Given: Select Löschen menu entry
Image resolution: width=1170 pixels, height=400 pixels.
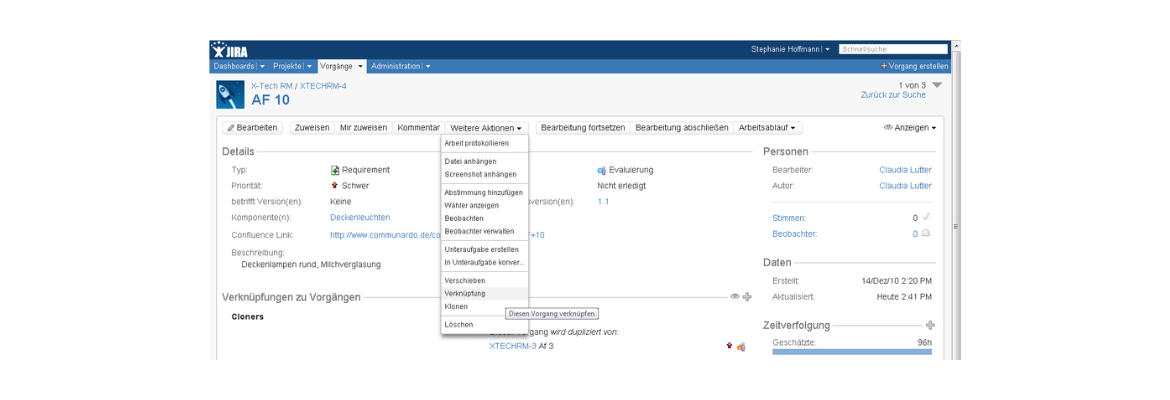Looking at the screenshot, I should point(485,325).
